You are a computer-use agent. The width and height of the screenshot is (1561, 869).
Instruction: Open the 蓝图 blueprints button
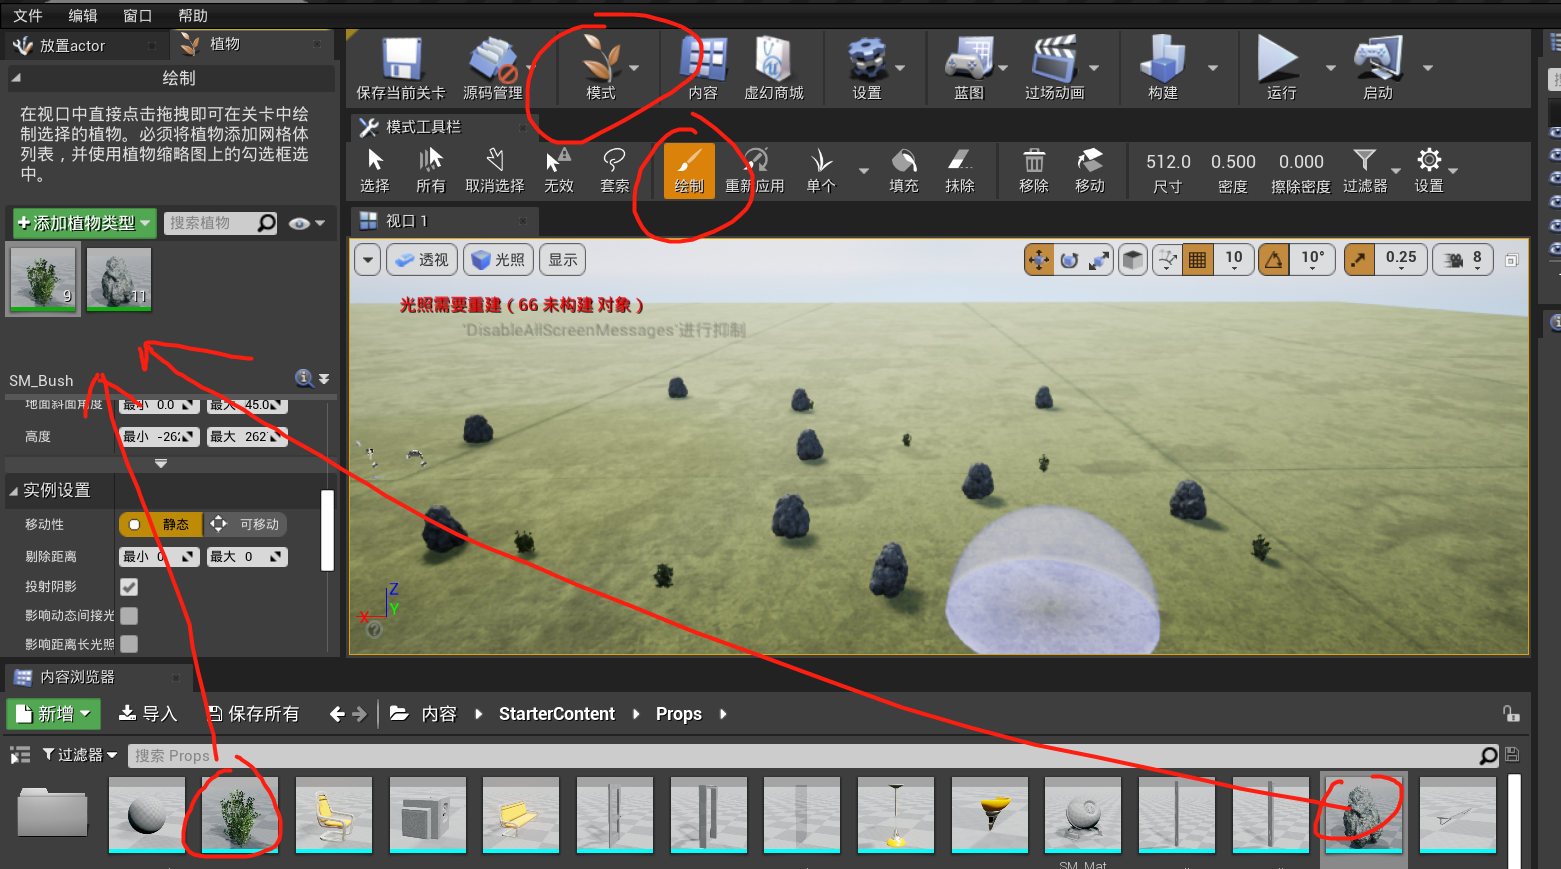(x=968, y=68)
